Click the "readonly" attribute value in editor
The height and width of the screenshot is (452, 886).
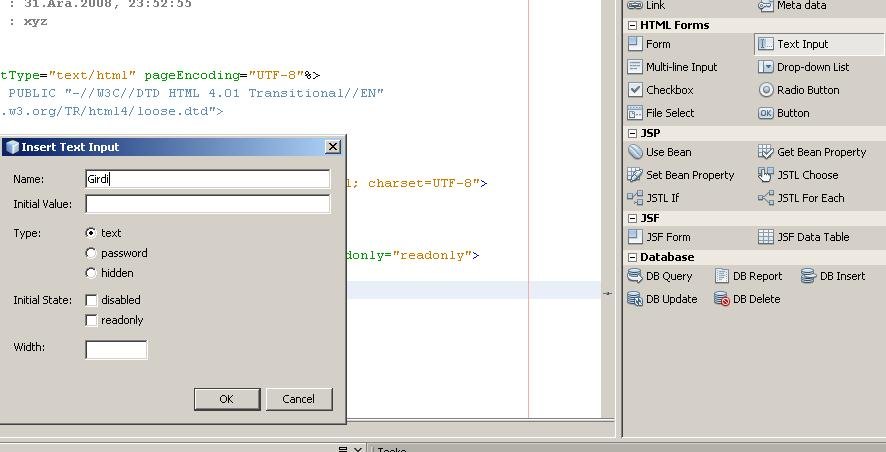tap(432, 255)
